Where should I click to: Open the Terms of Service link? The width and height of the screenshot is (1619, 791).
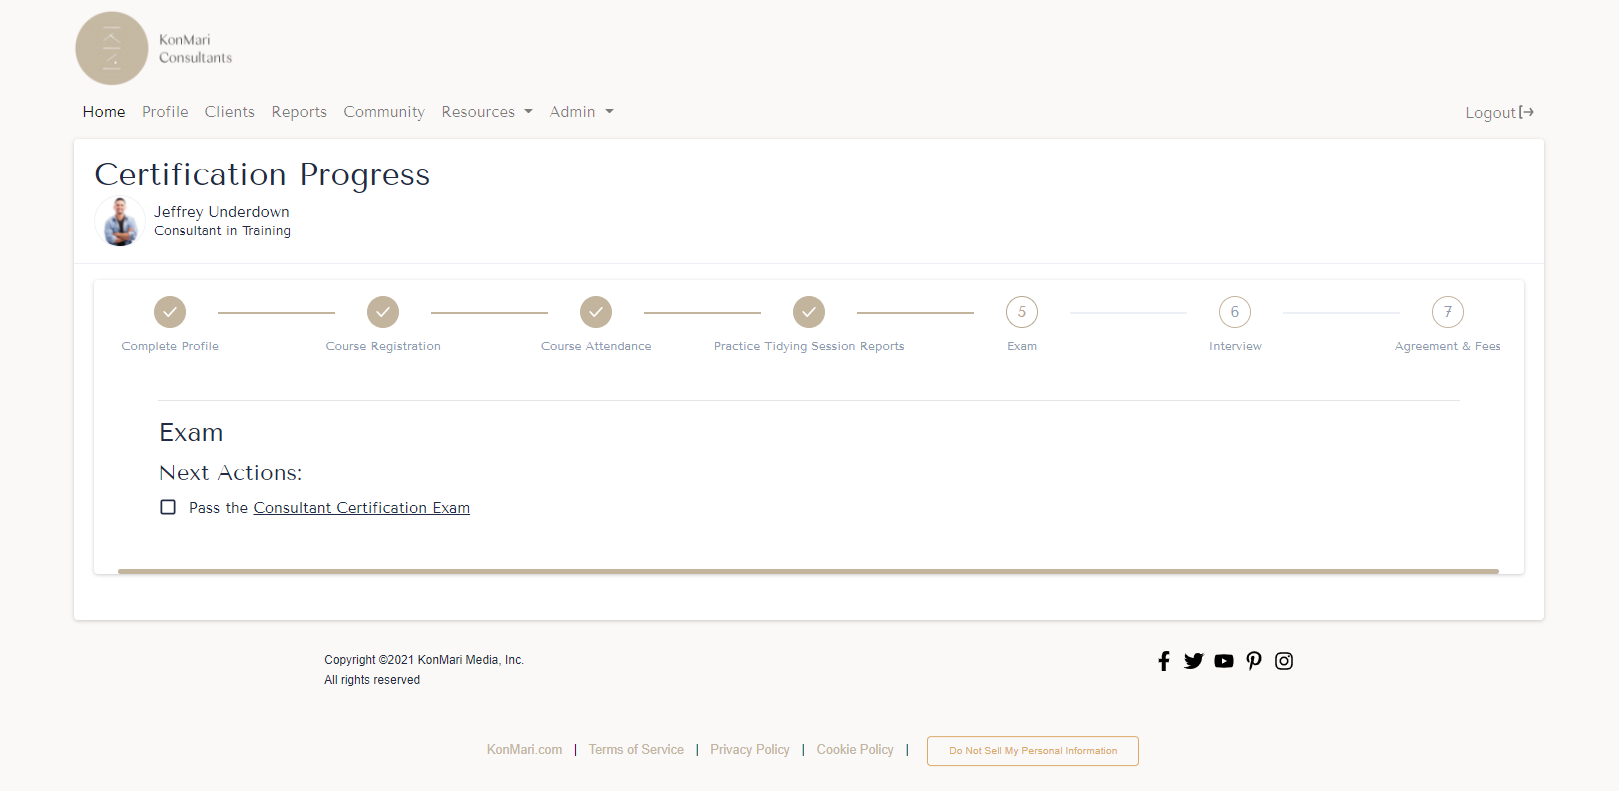click(636, 750)
